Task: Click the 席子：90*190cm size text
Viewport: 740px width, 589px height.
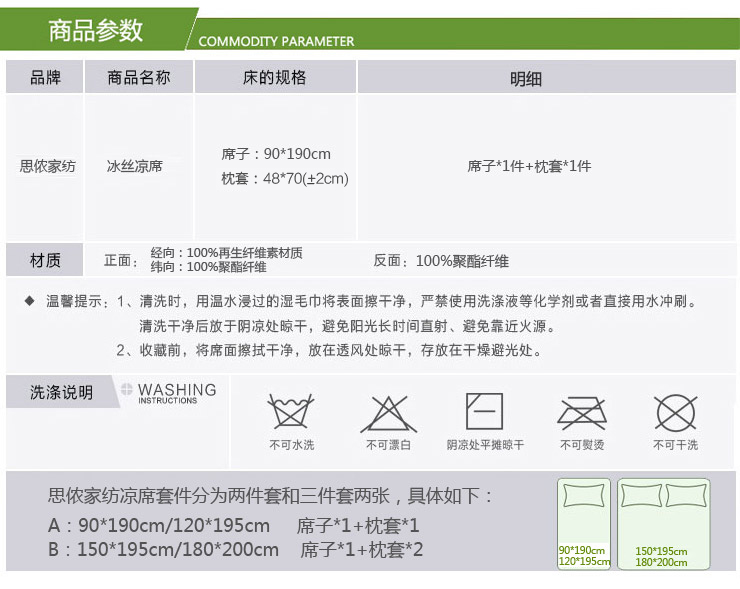Action: pos(276,154)
